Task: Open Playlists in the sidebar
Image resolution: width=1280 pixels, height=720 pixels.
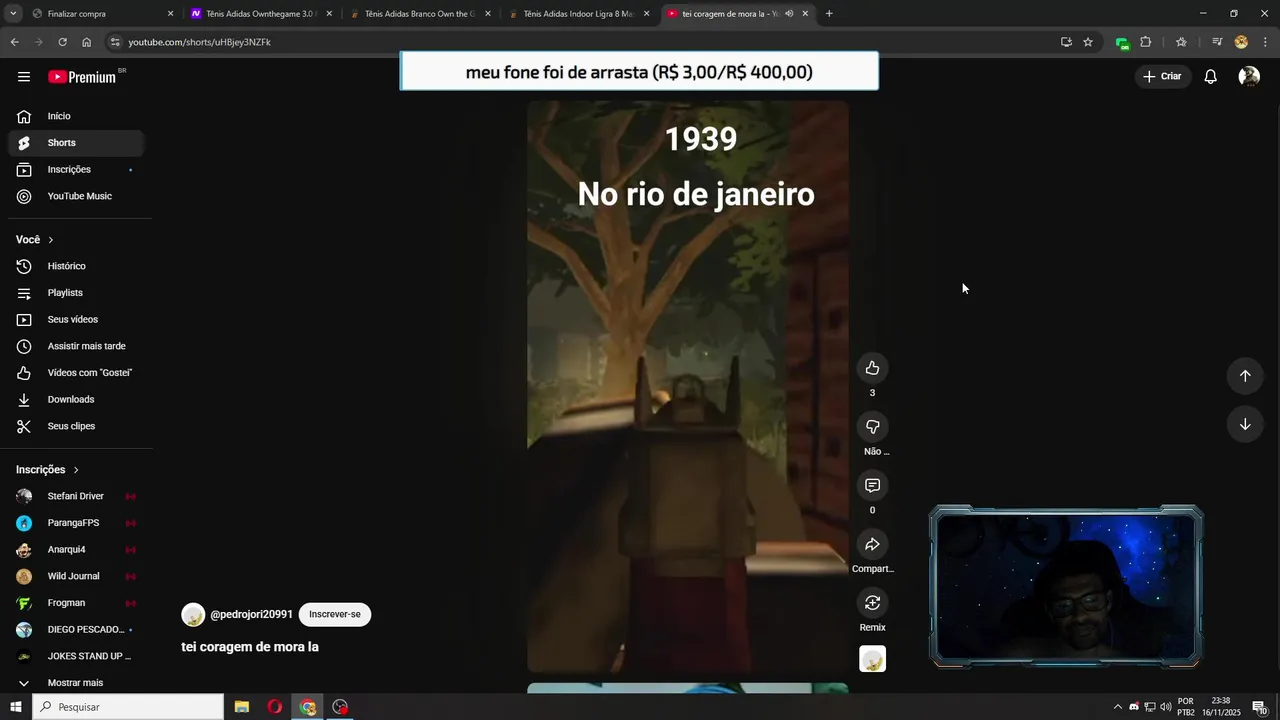Action: [x=76, y=293]
